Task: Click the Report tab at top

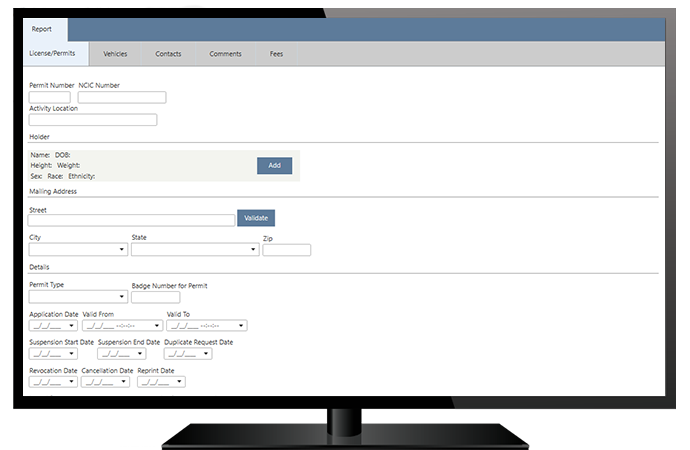Action: (x=42, y=29)
